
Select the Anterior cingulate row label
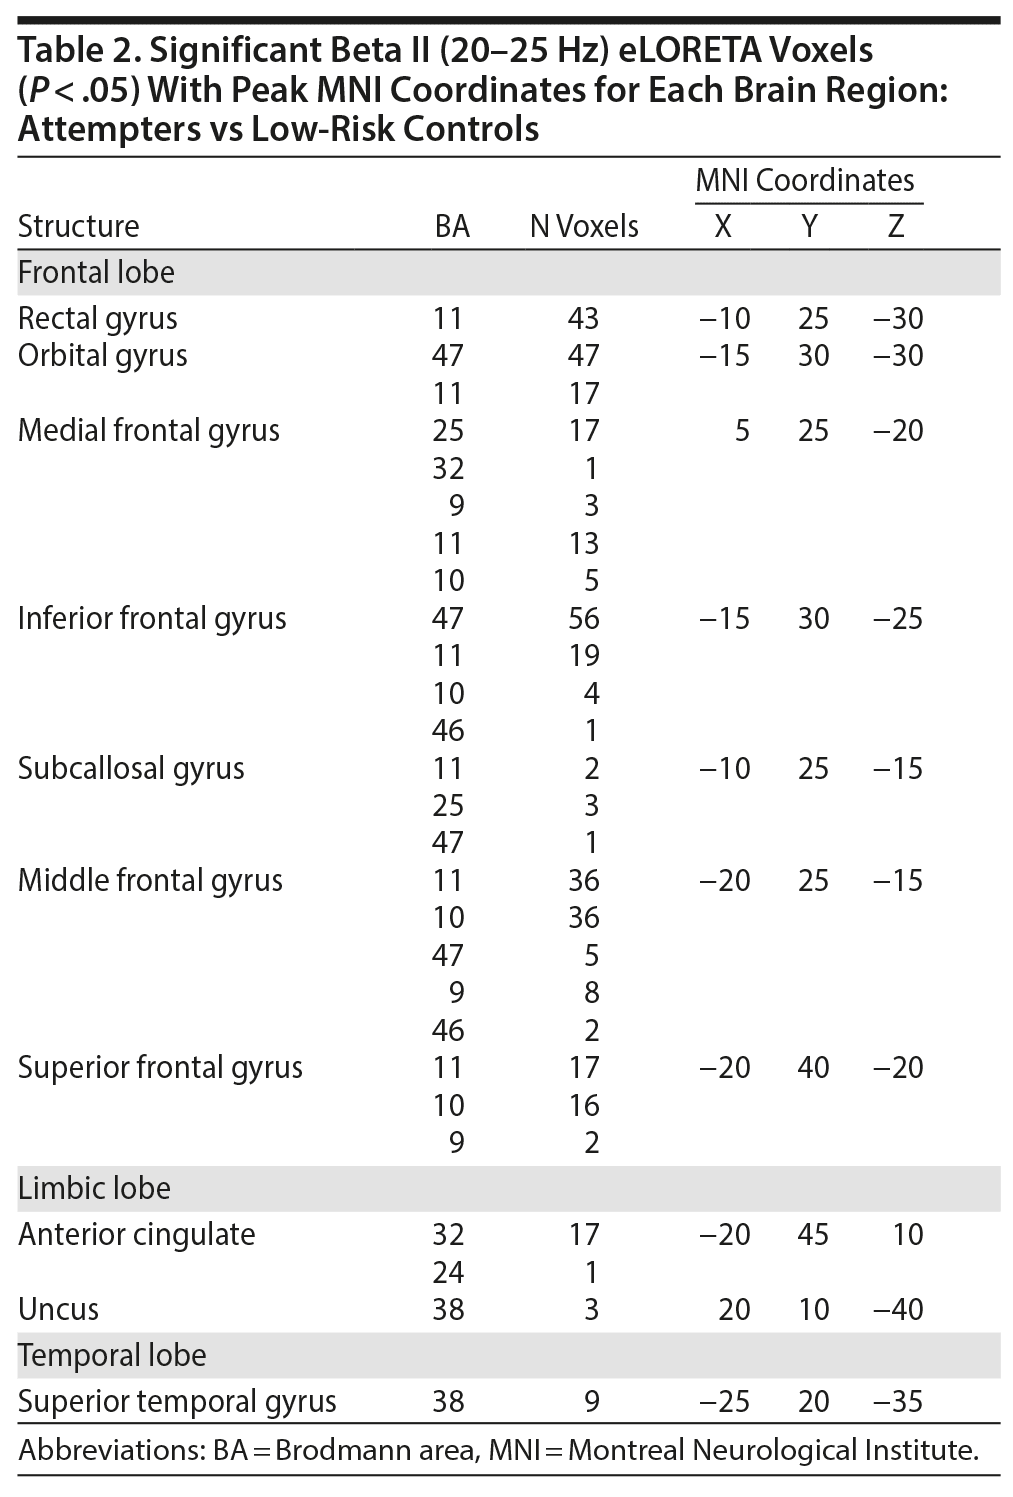click(x=136, y=1234)
